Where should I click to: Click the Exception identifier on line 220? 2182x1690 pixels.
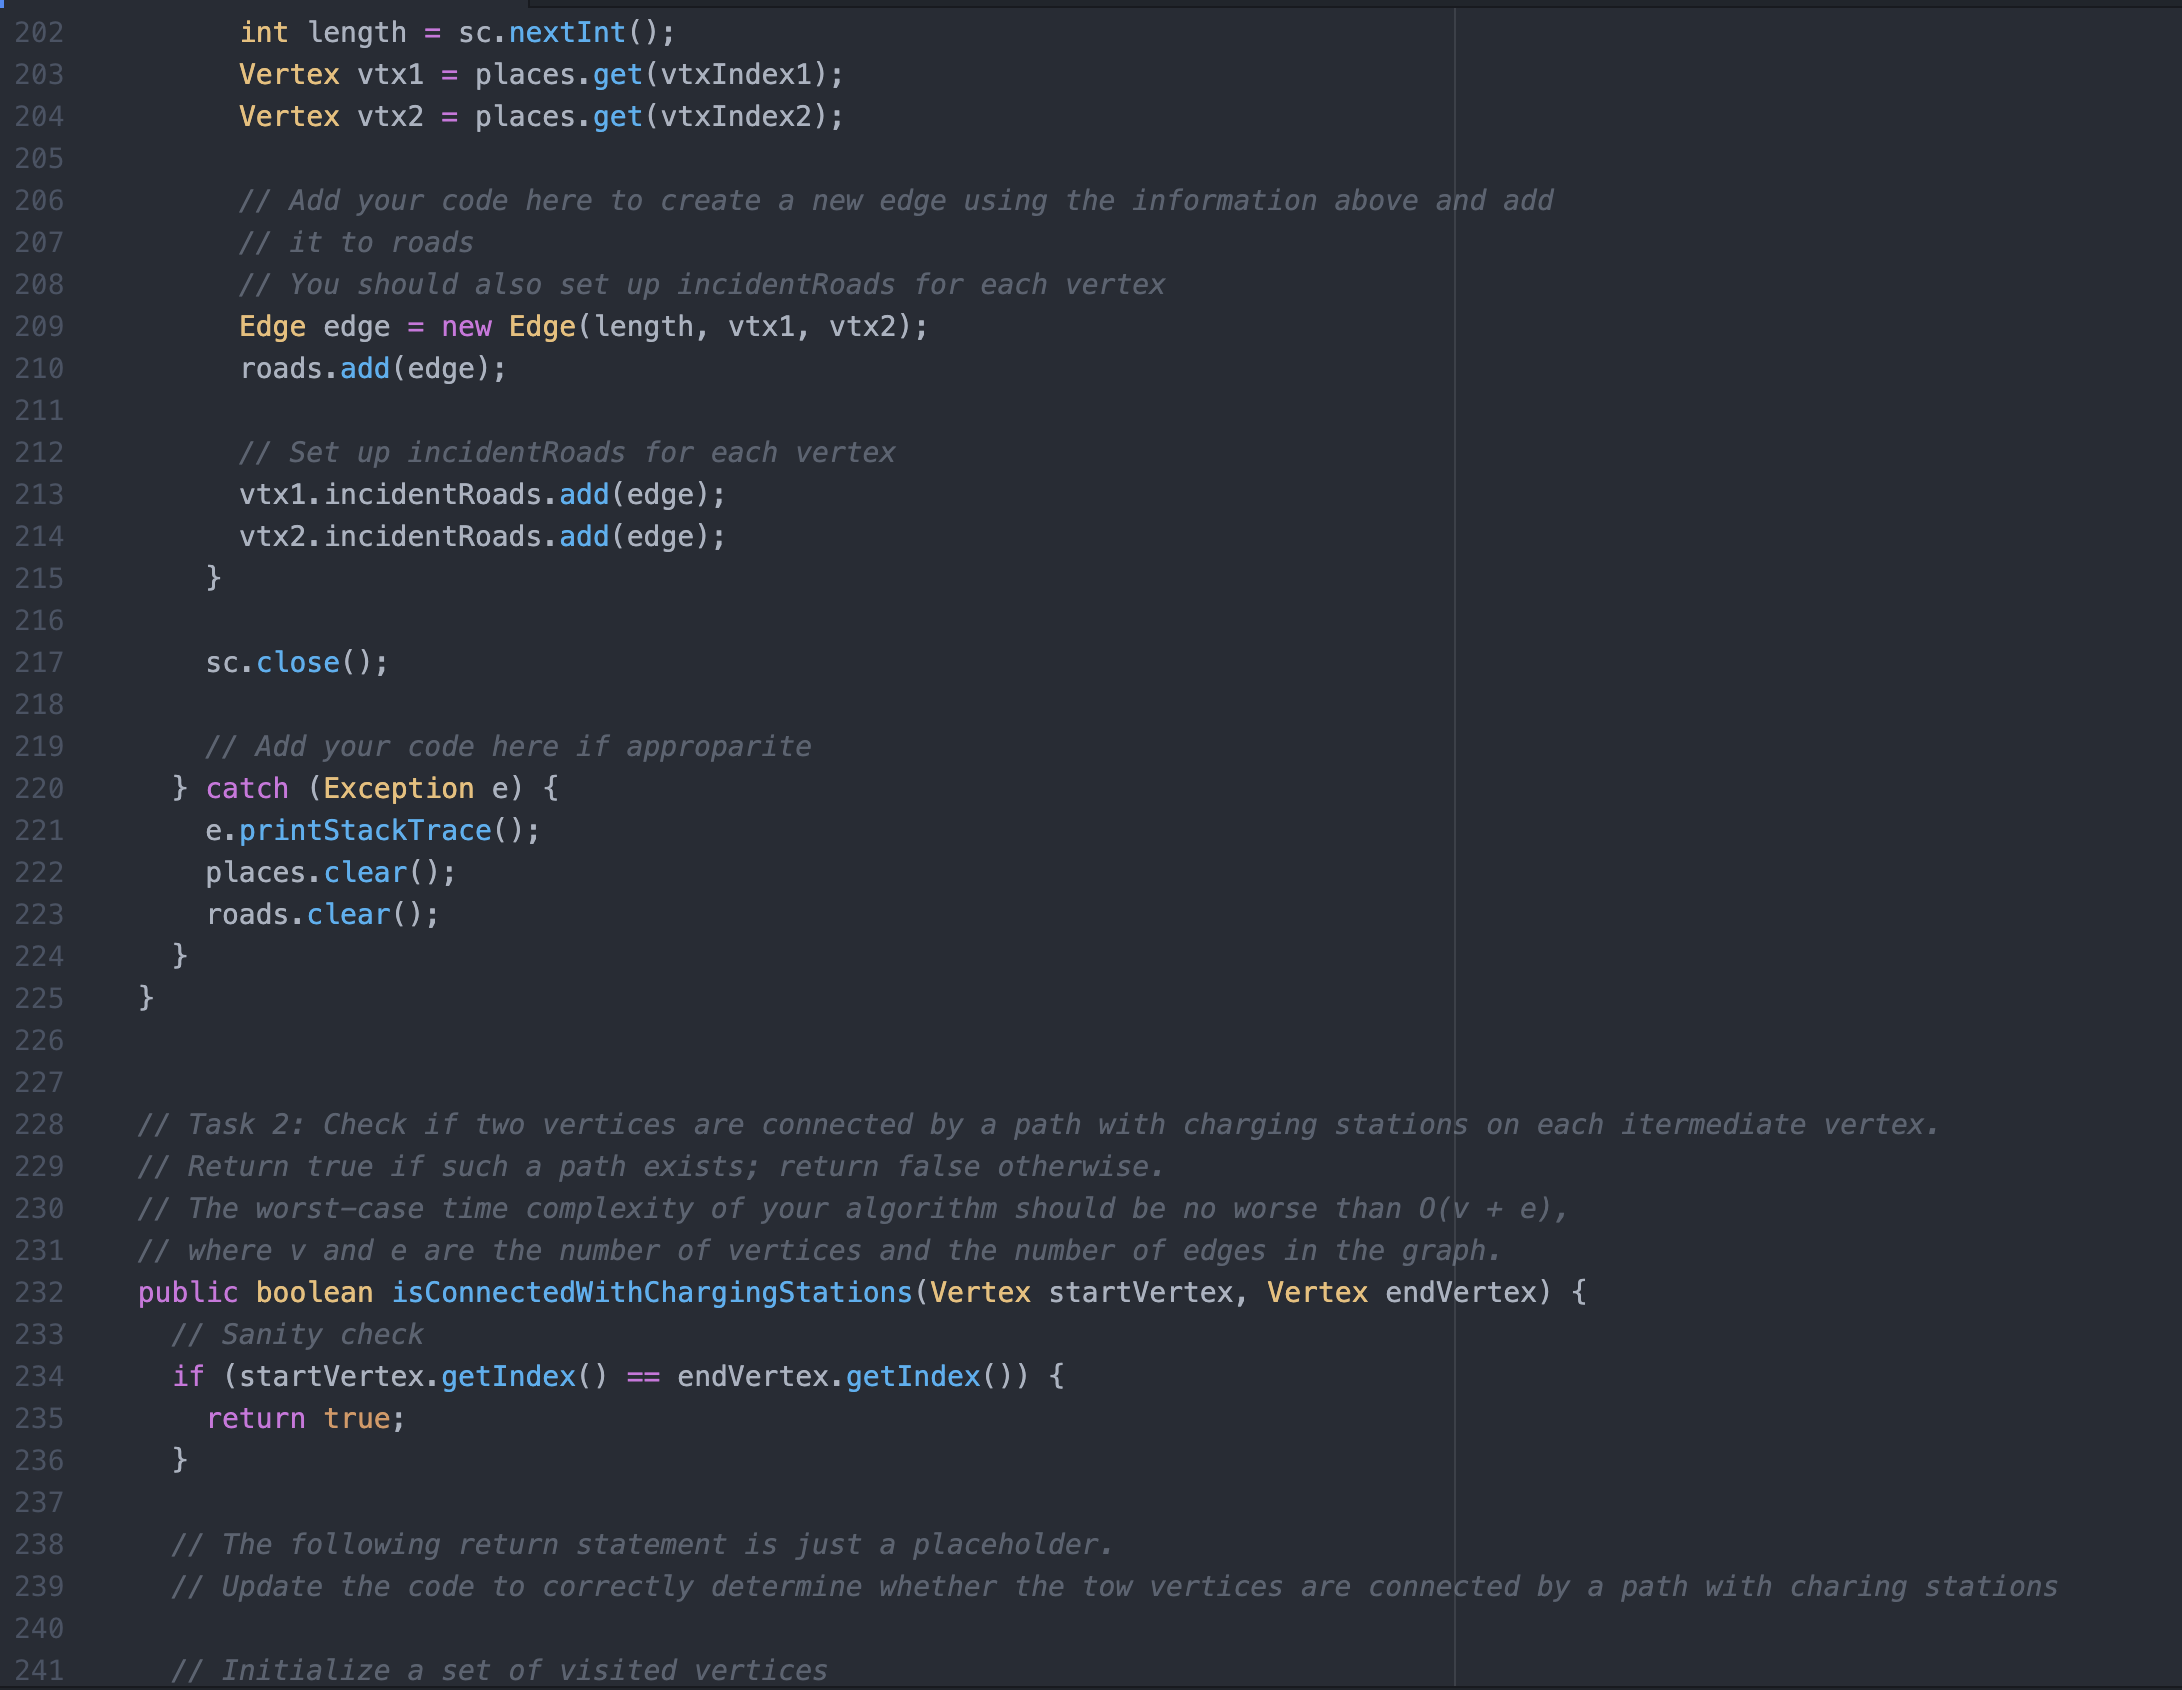click(x=399, y=788)
